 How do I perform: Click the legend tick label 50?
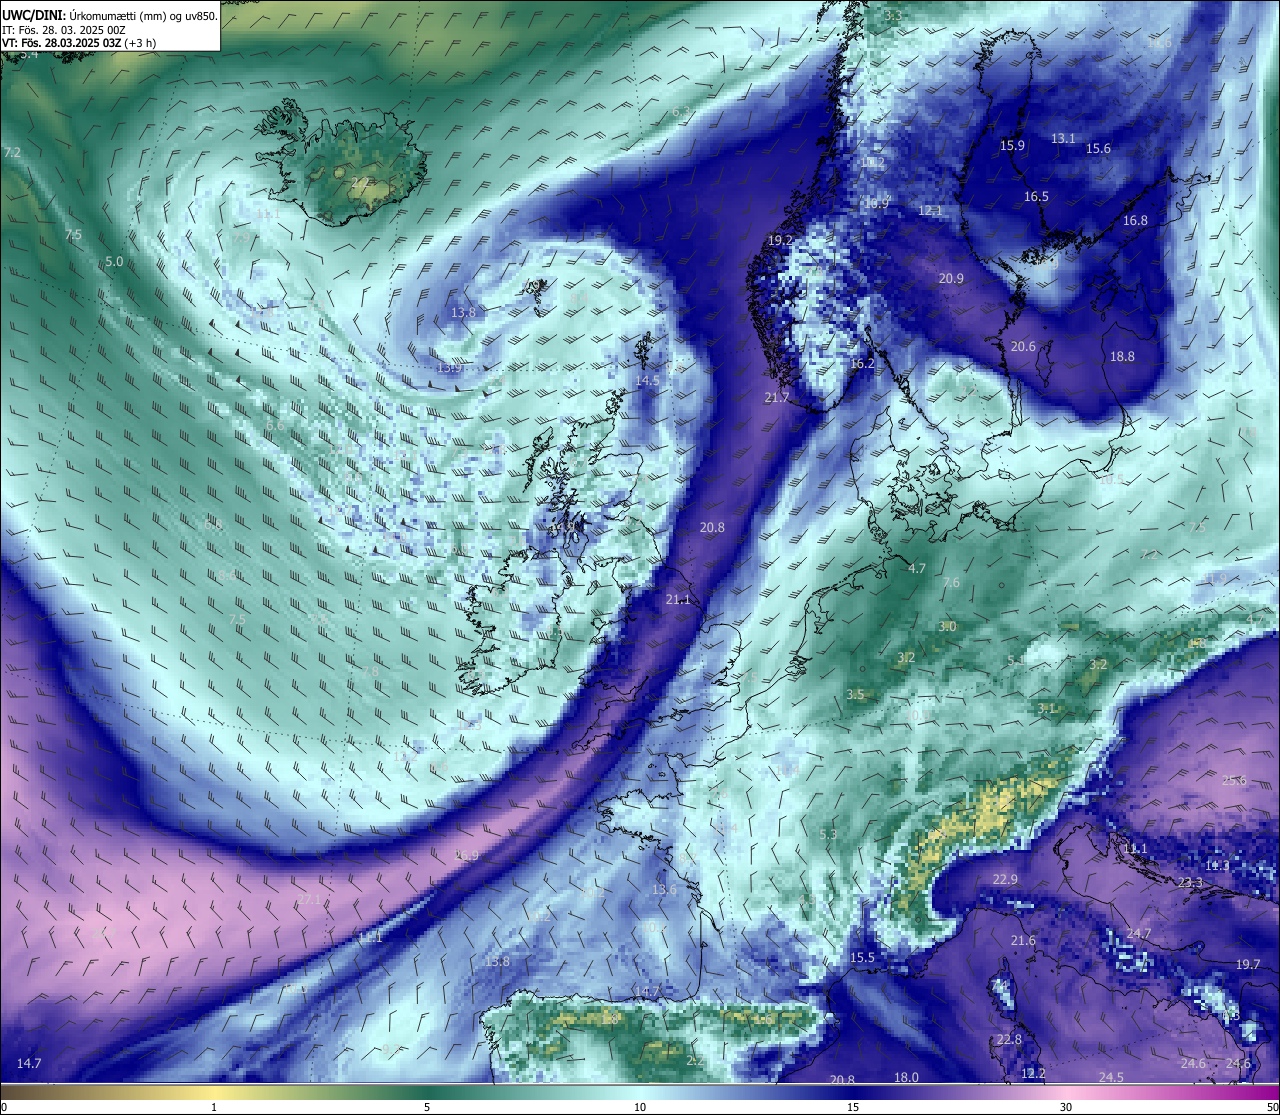pos(1272,1107)
